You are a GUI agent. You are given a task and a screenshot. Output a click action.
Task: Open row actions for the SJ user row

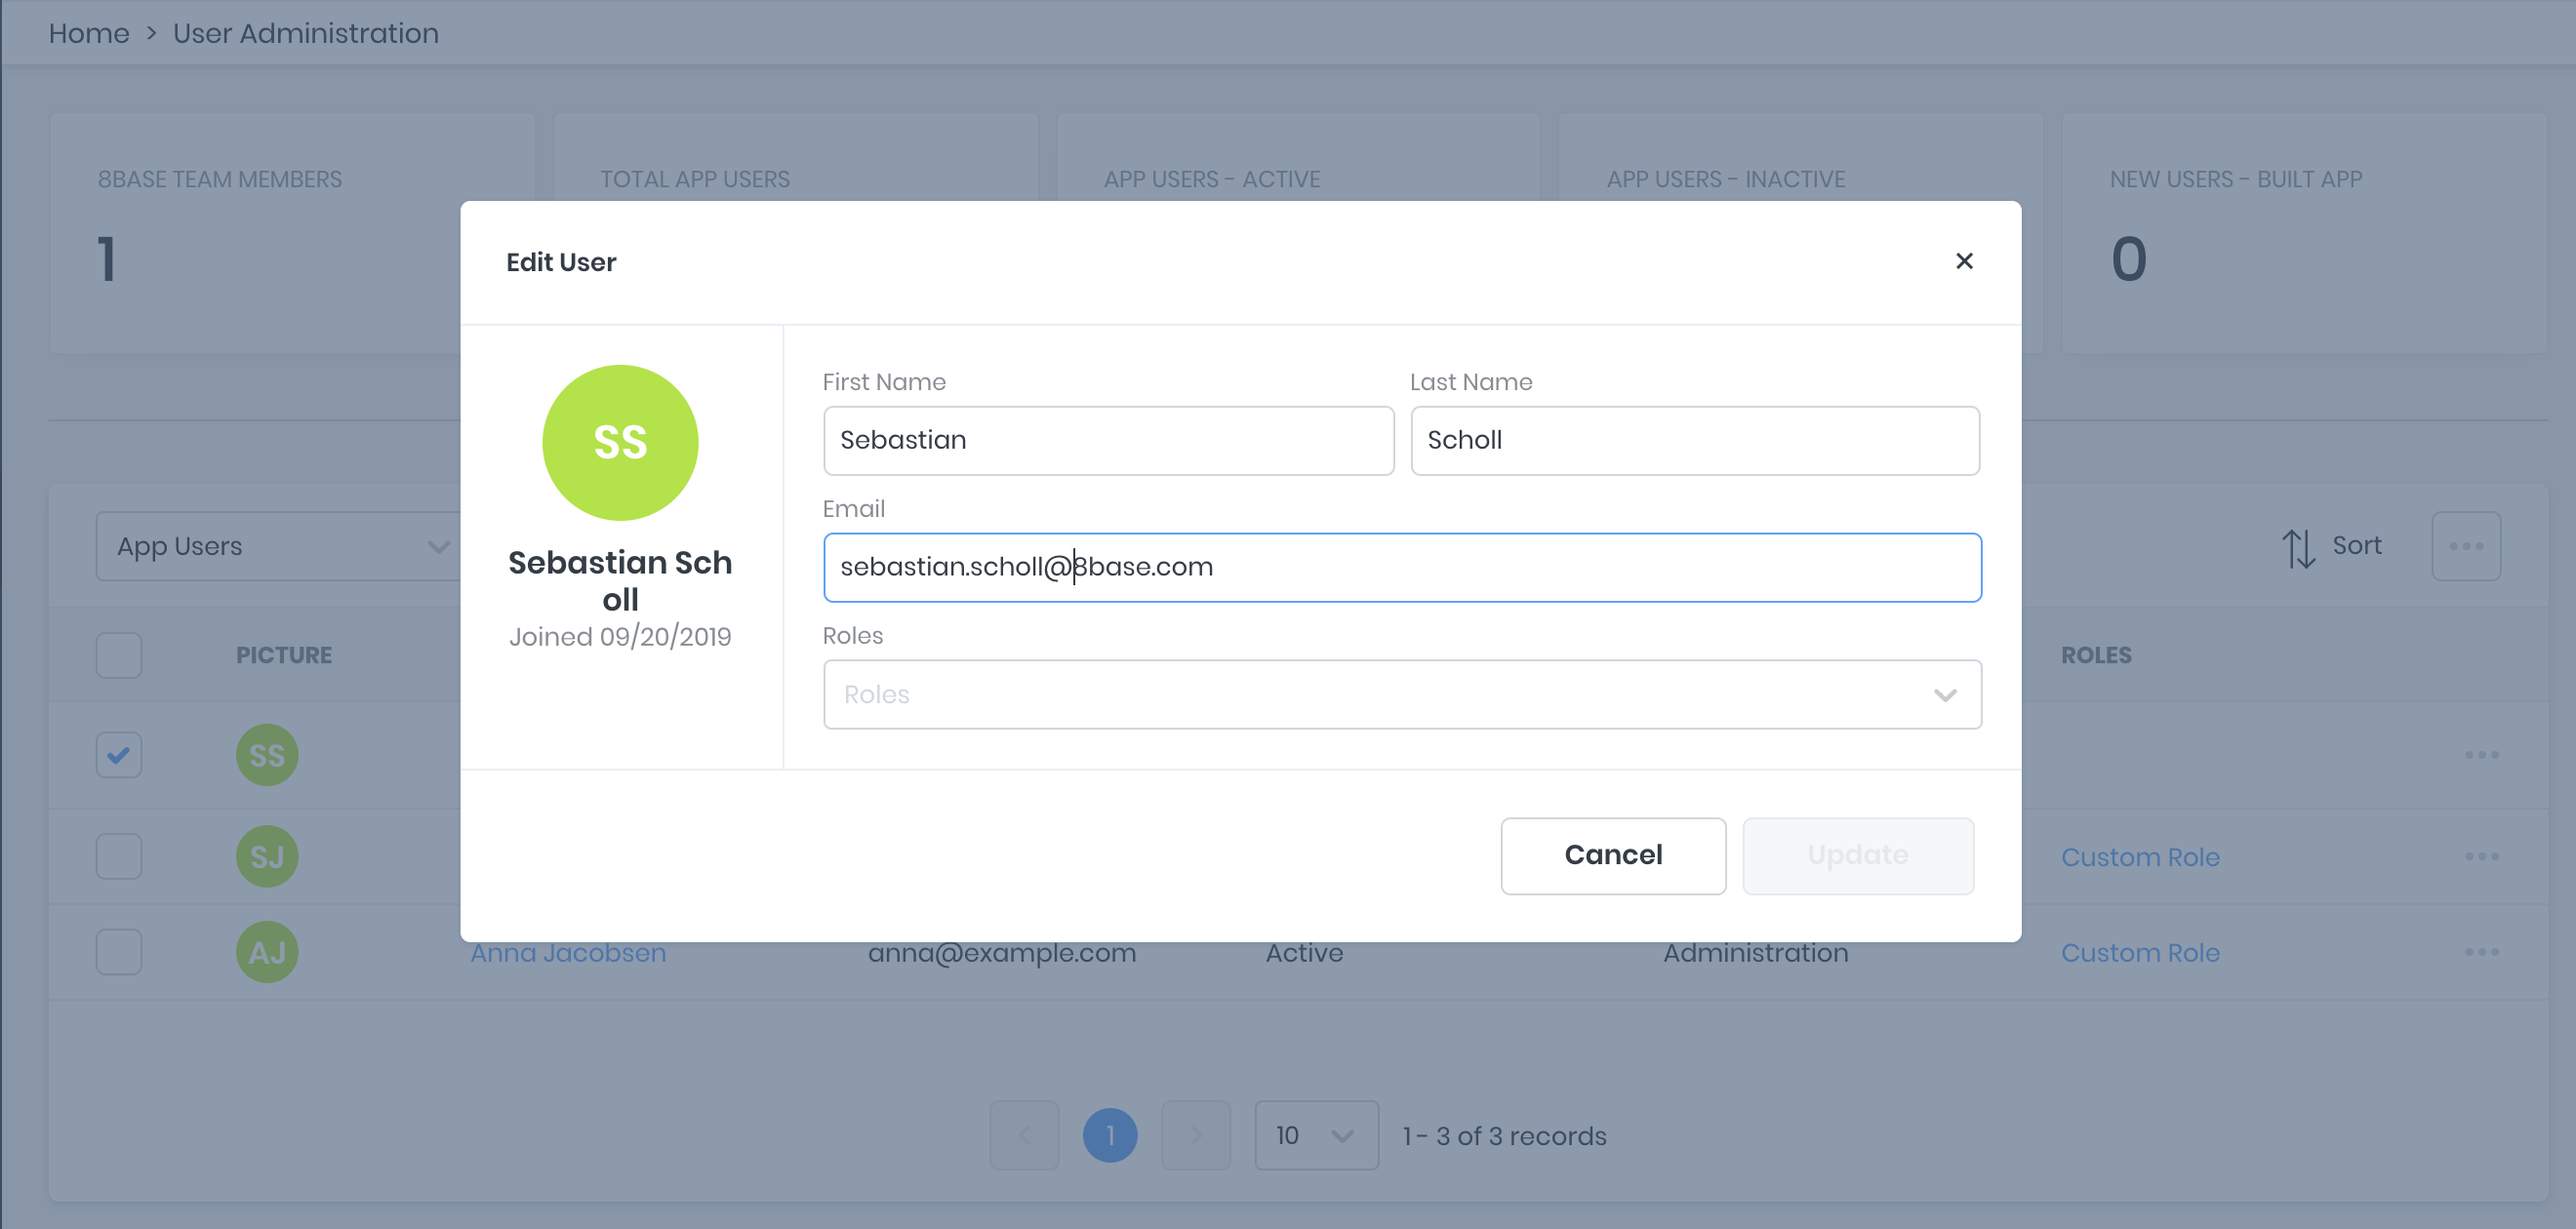tap(2481, 856)
